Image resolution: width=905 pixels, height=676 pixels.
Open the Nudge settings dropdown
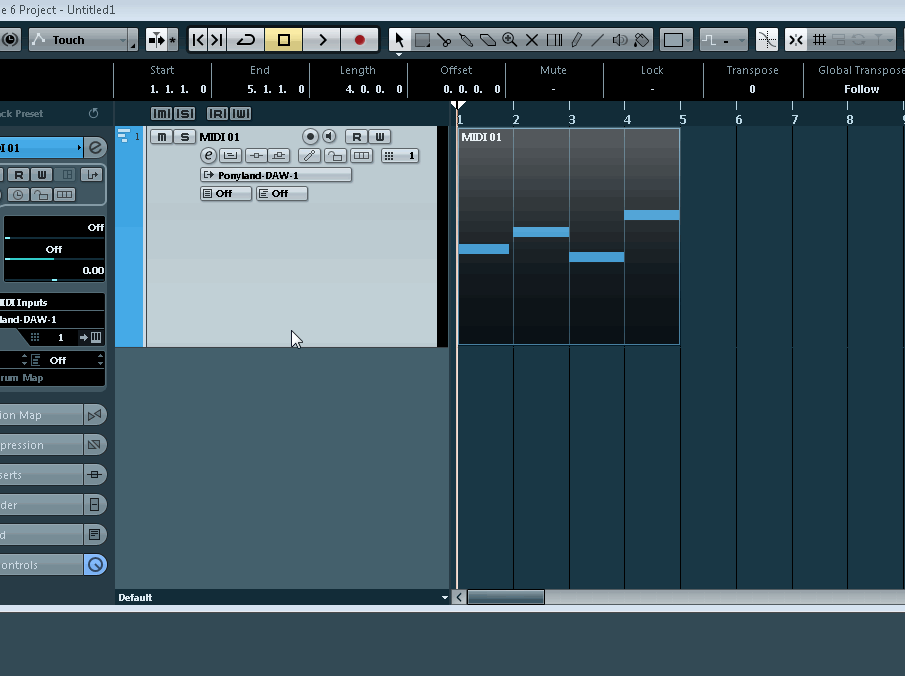(x=724, y=40)
